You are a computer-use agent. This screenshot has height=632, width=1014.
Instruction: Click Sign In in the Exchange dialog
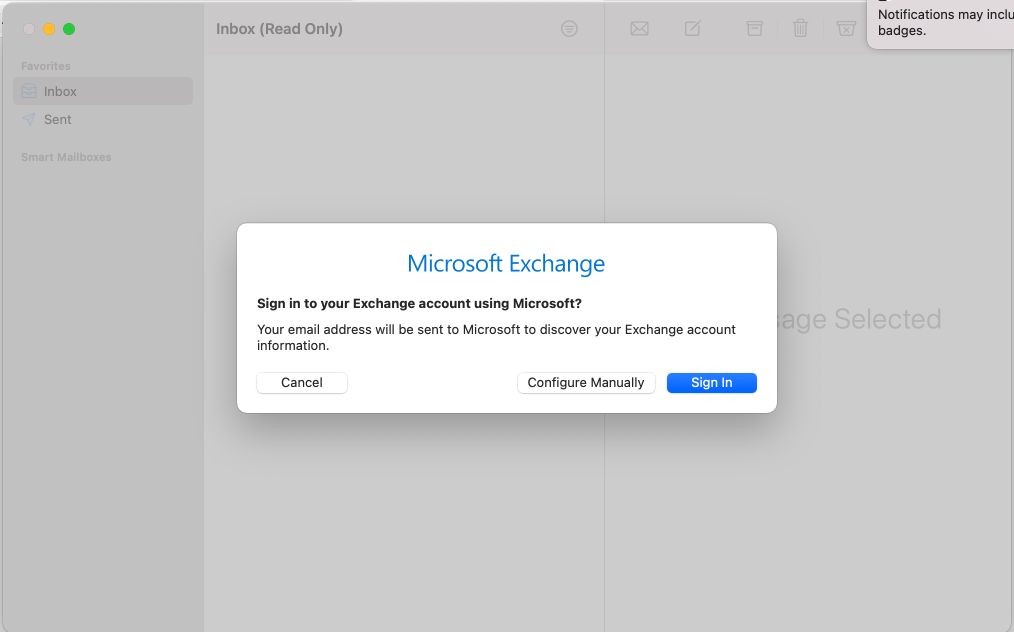point(711,382)
